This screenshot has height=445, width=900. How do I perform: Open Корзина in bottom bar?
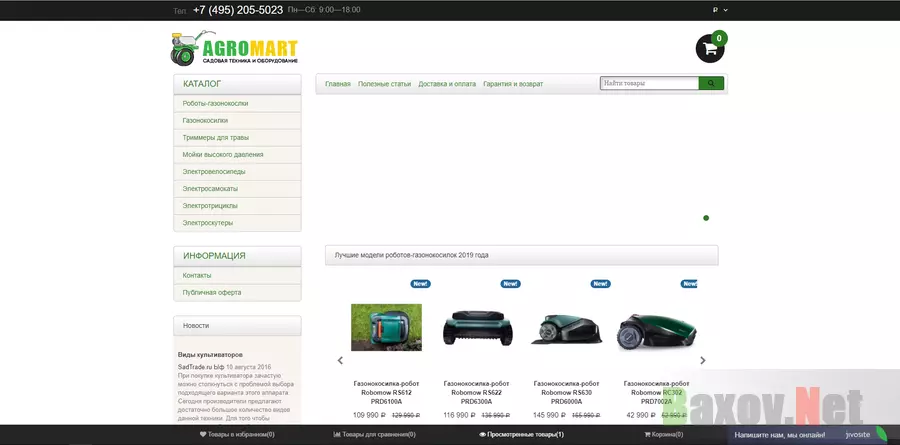point(664,435)
